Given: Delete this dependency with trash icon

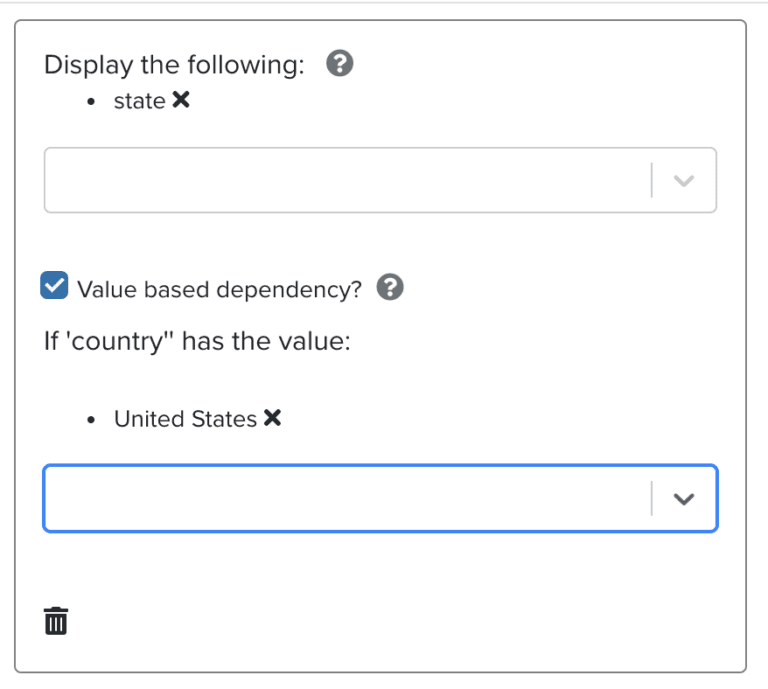Looking at the screenshot, I should tap(56, 620).
